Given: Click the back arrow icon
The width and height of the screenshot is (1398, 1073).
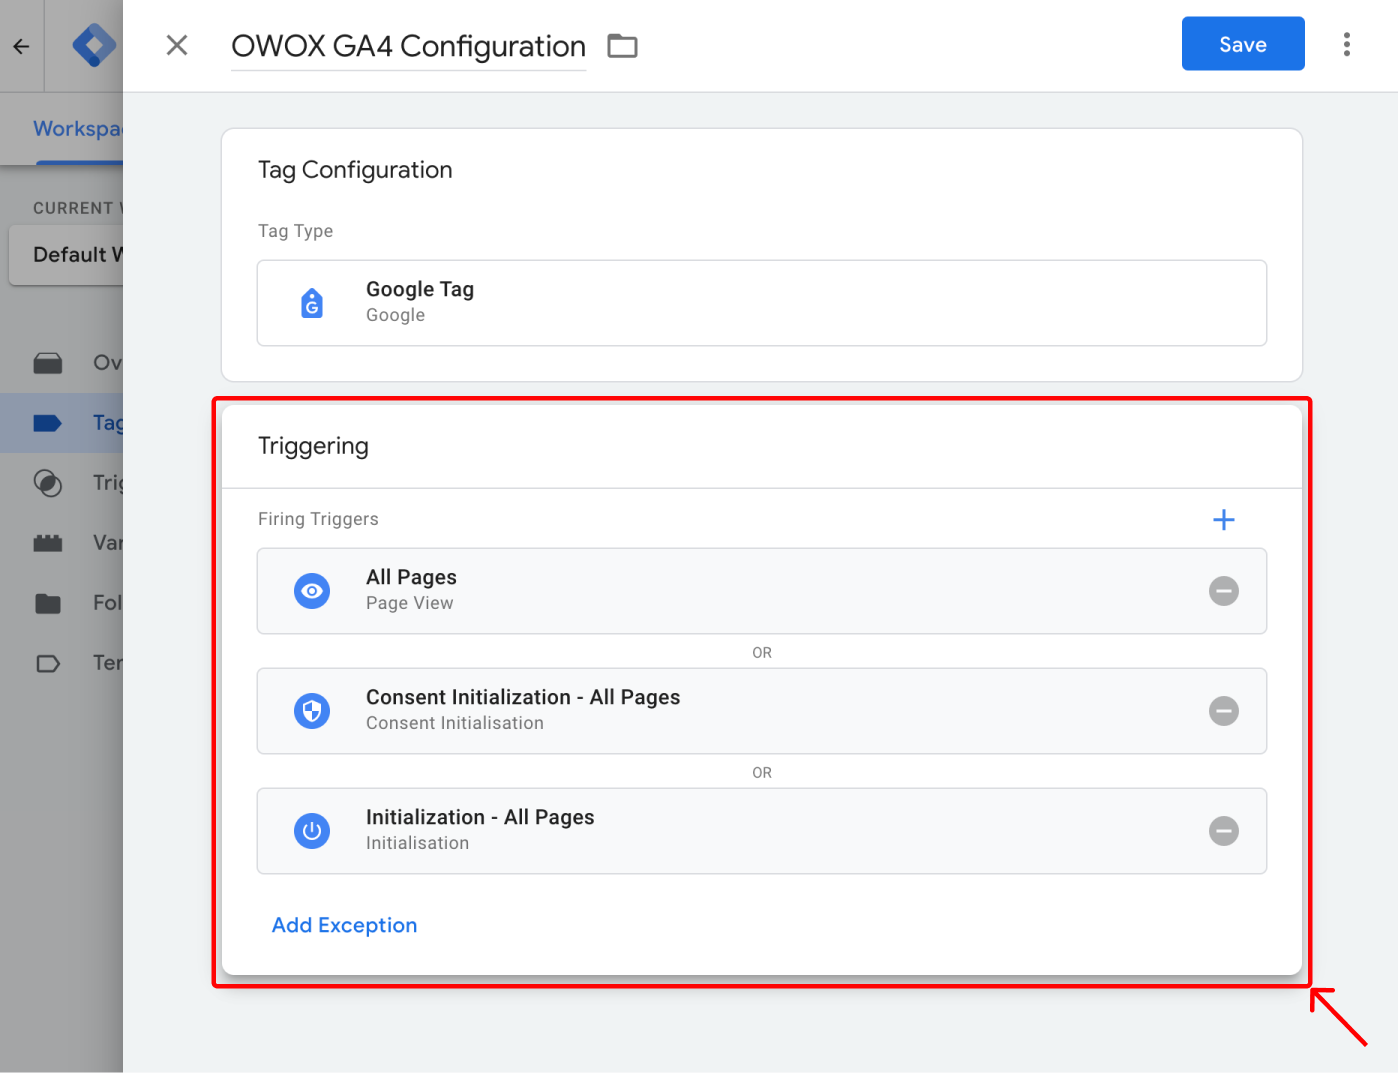Looking at the screenshot, I should [21, 46].
